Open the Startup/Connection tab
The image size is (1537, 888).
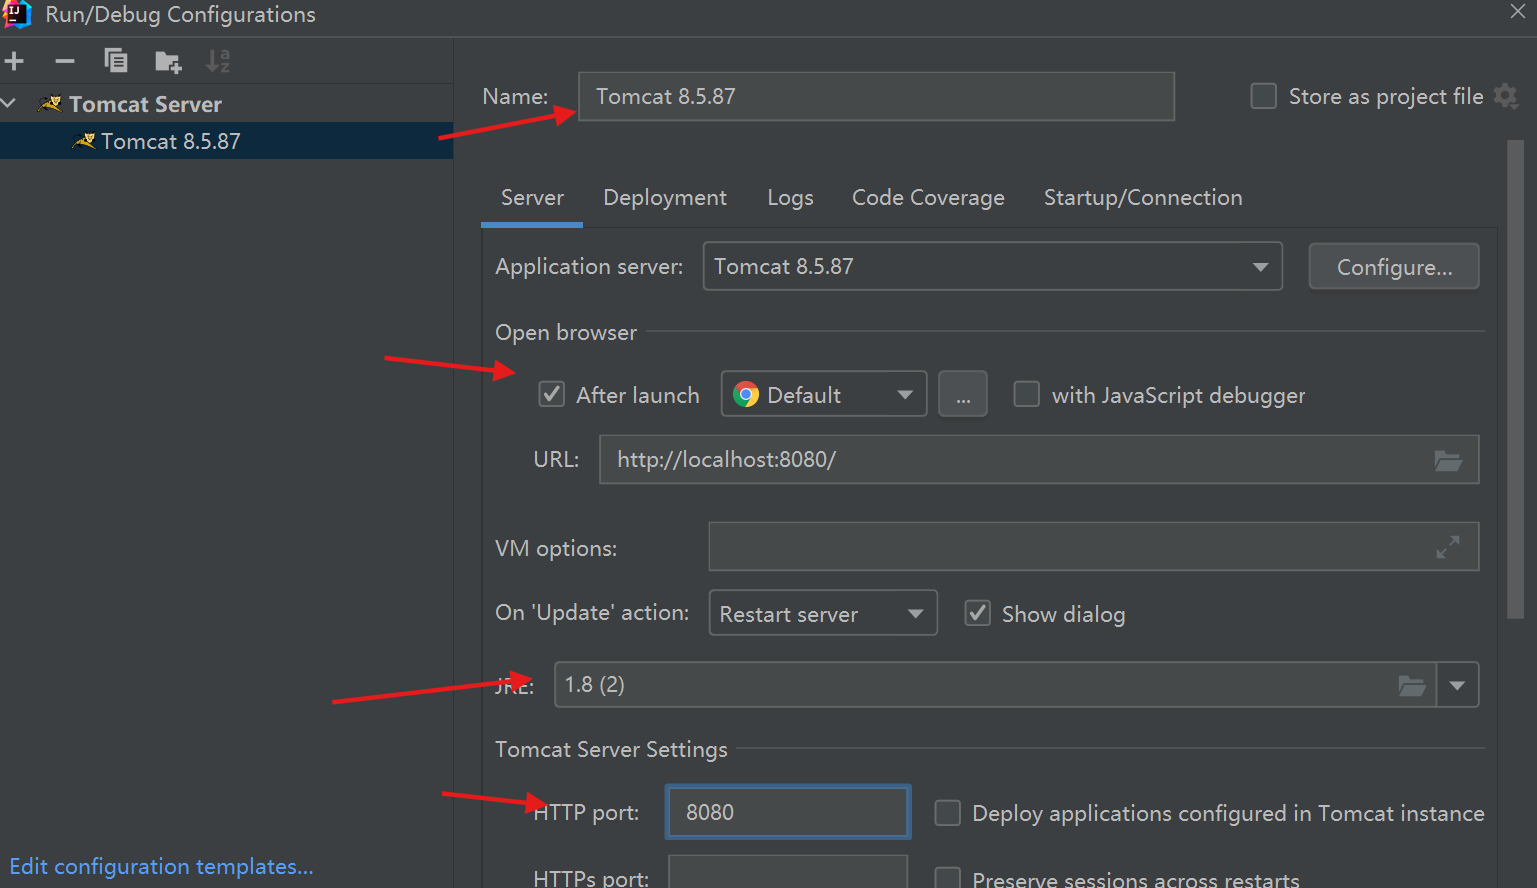coord(1143,197)
